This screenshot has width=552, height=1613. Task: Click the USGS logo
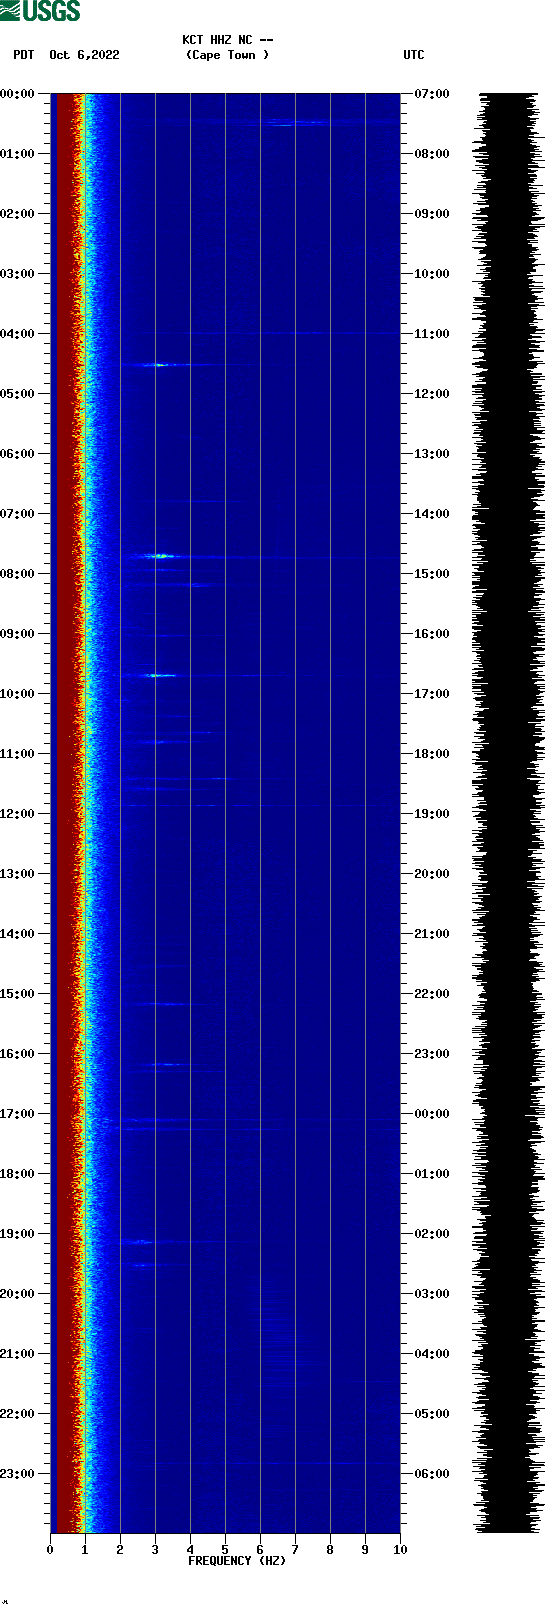pos(41,11)
